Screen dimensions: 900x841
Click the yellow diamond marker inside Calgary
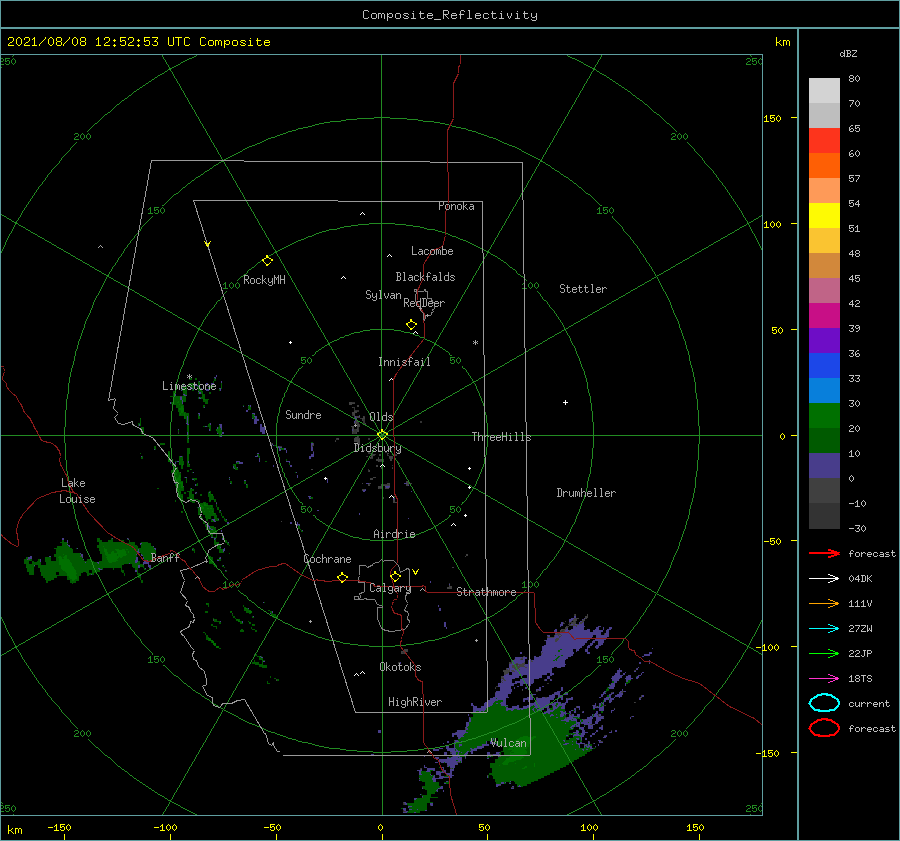[x=395, y=576]
